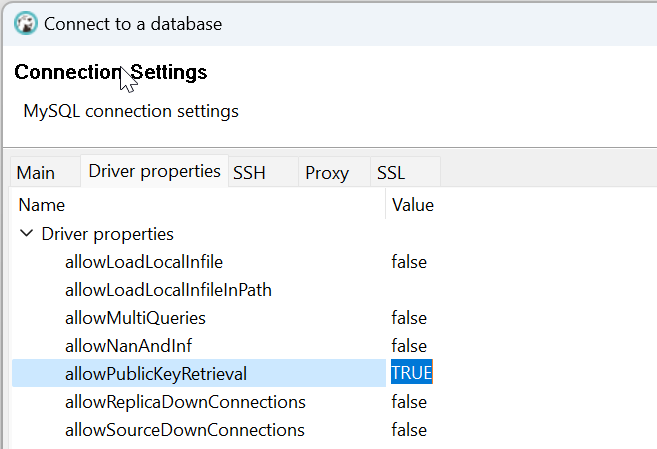Switch to the SSL tab
This screenshot has height=449, width=657.
[391, 173]
